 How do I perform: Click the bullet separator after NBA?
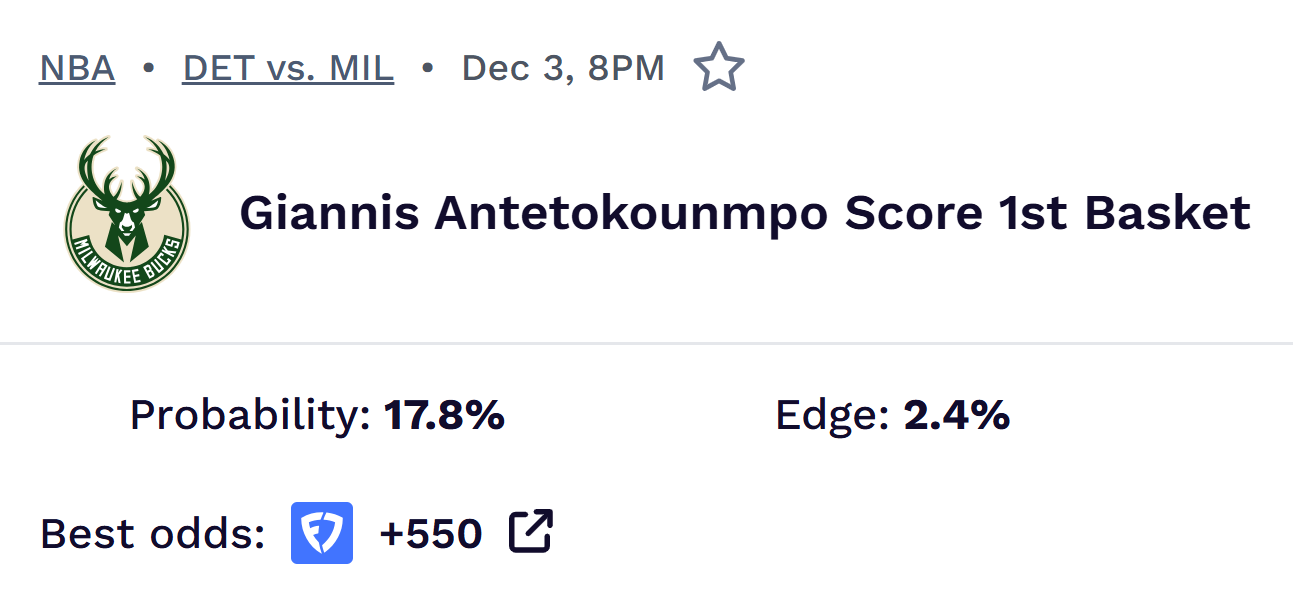pyautogui.click(x=148, y=69)
